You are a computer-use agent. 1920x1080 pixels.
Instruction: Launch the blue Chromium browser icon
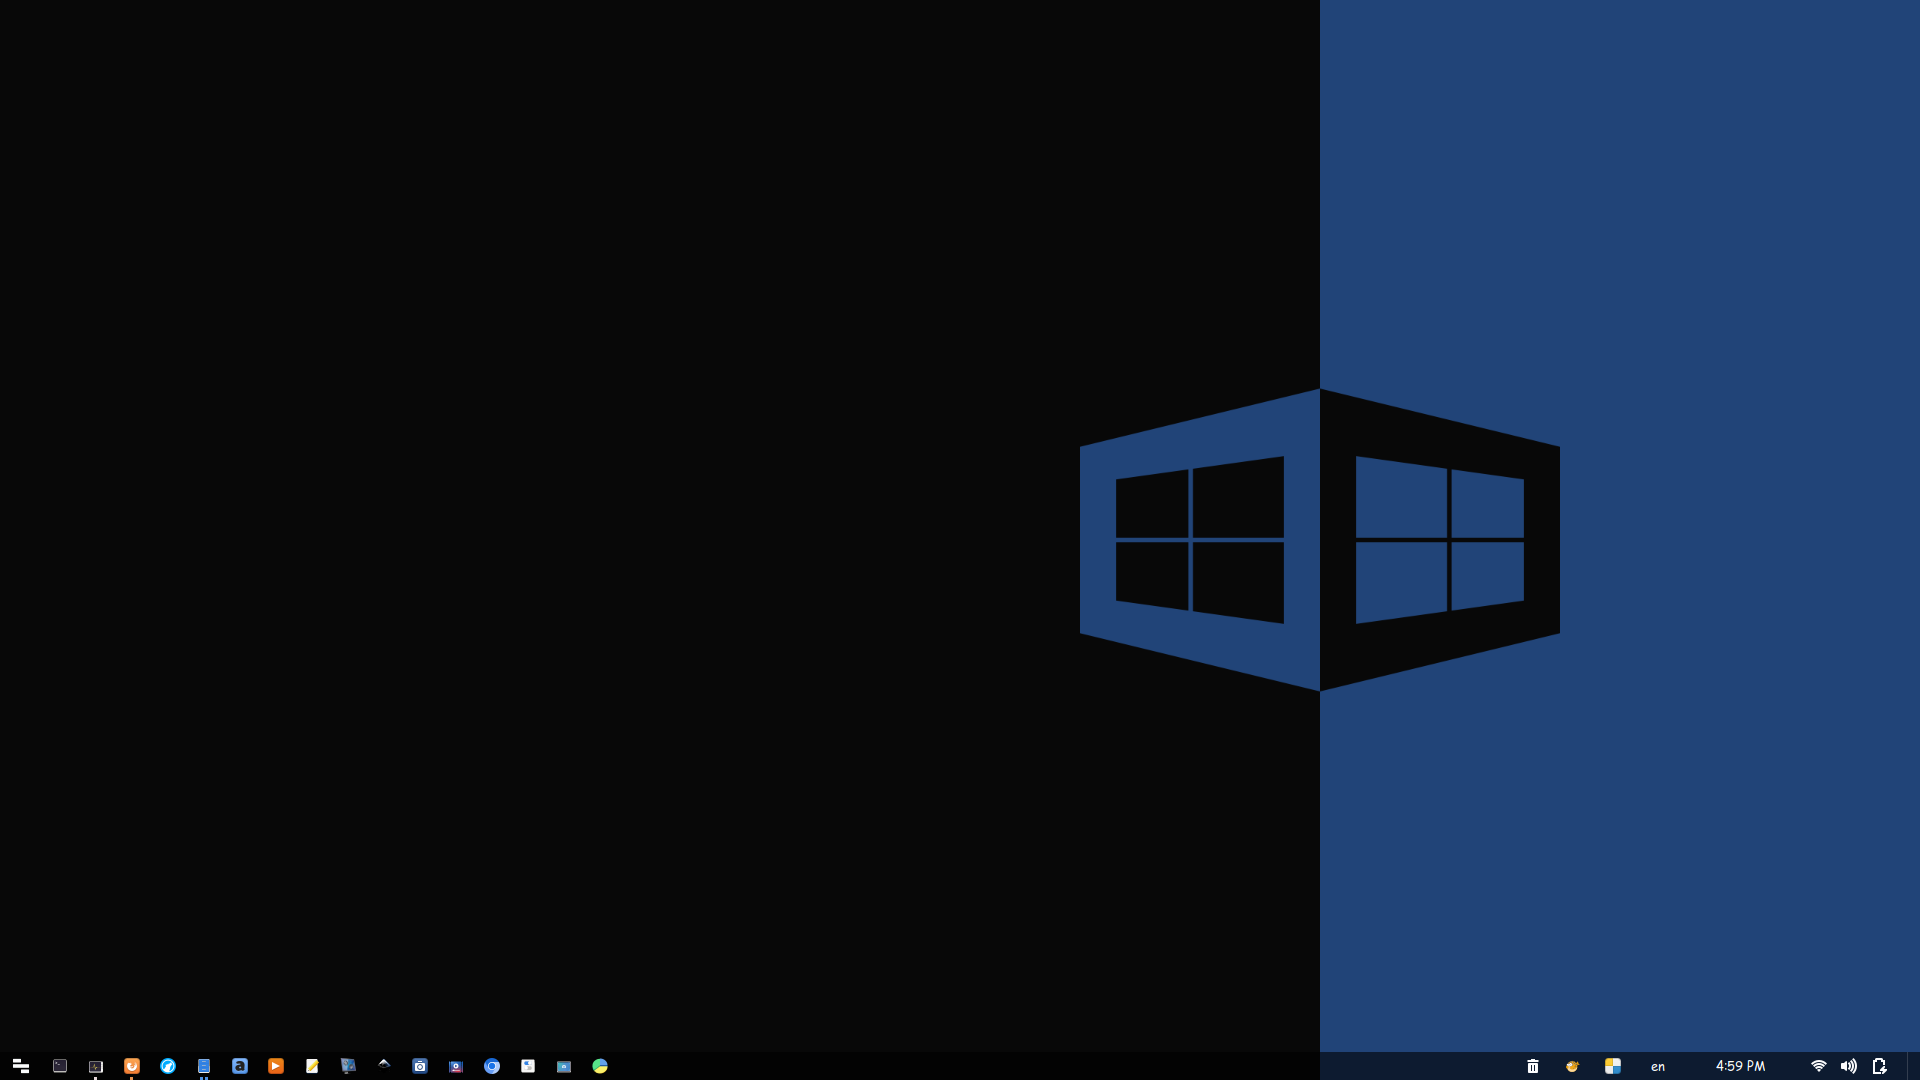pyautogui.click(x=492, y=1066)
